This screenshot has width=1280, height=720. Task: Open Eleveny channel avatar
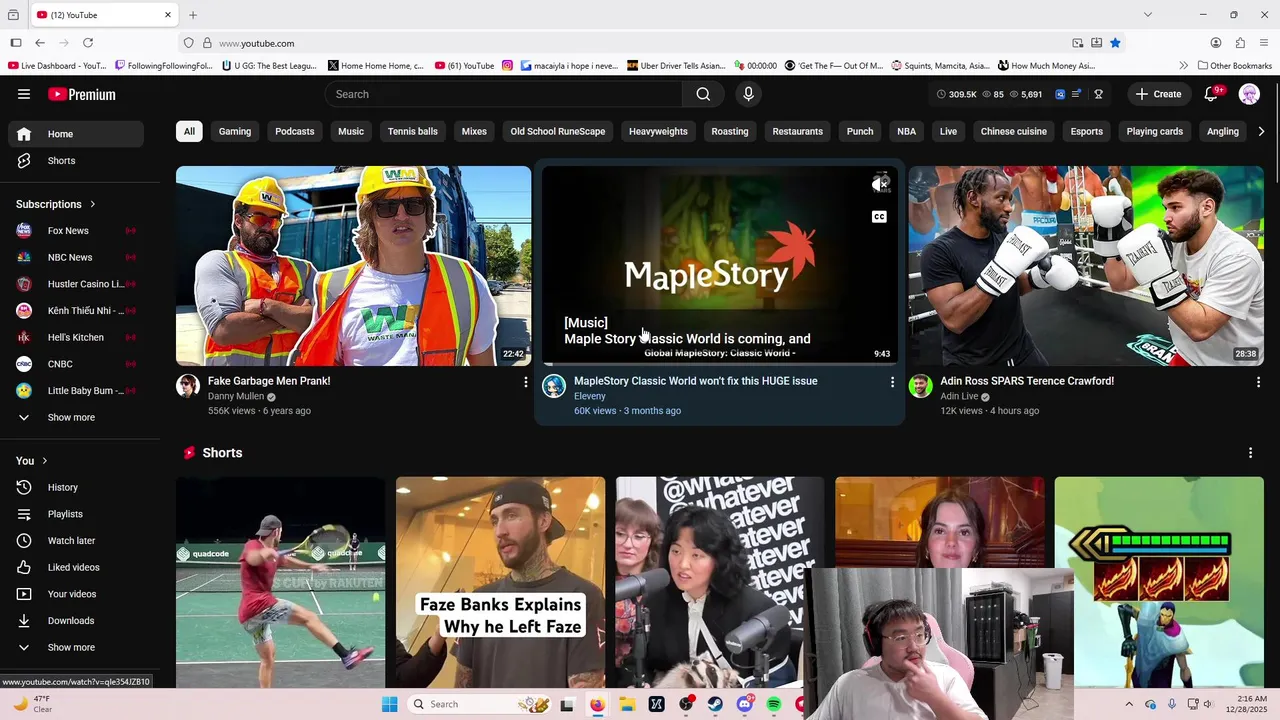[554, 386]
